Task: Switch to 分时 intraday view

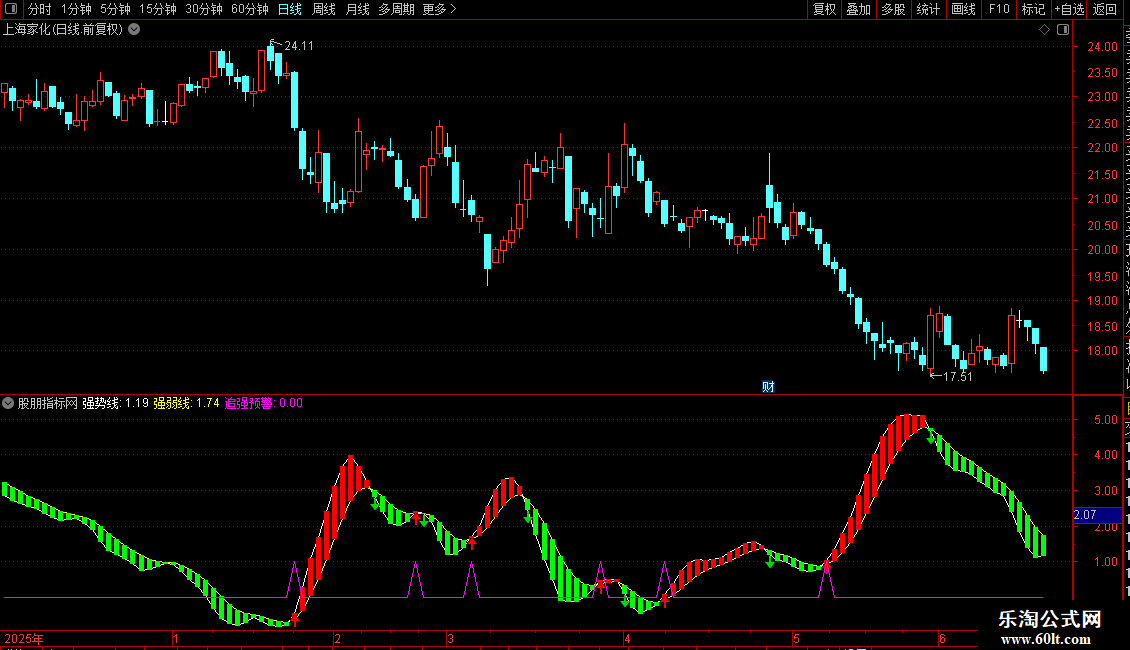Action: pyautogui.click(x=40, y=9)
